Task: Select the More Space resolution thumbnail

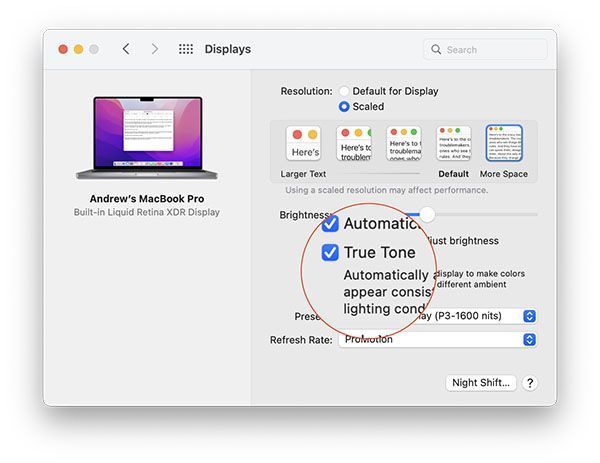Action: tap(504, 143)
